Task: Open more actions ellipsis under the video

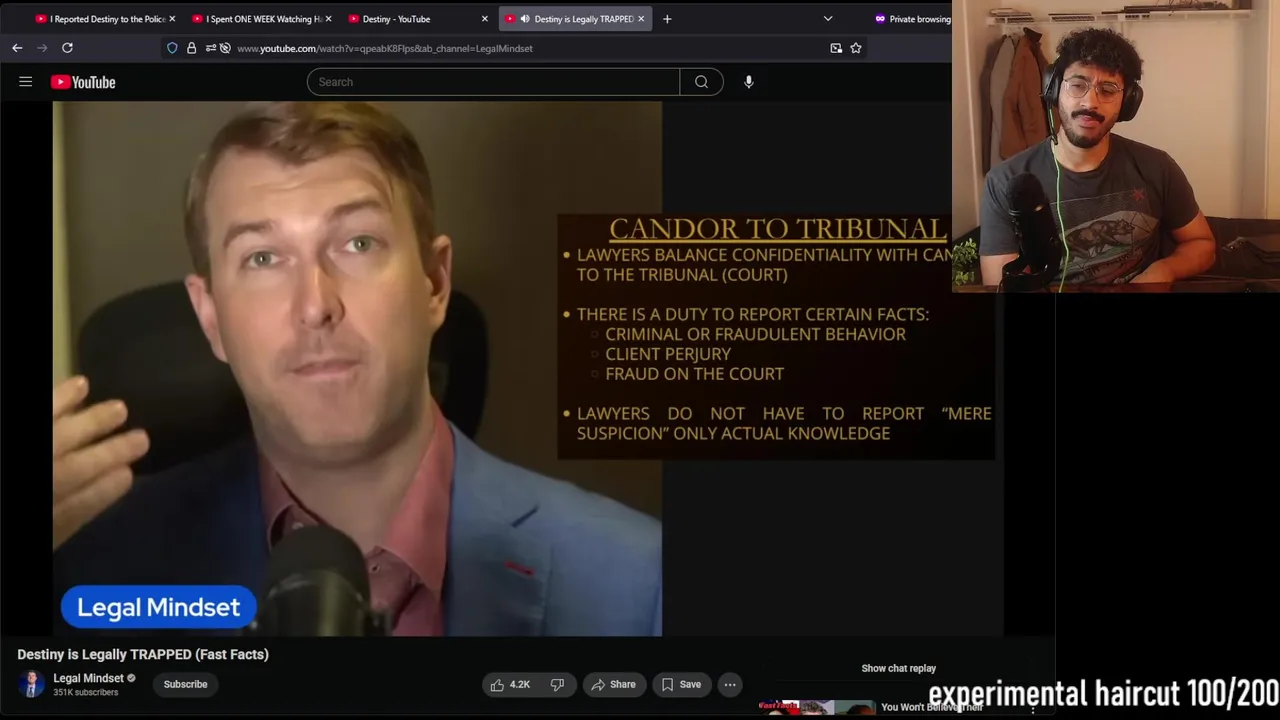Action: click(x=730, y=684)
